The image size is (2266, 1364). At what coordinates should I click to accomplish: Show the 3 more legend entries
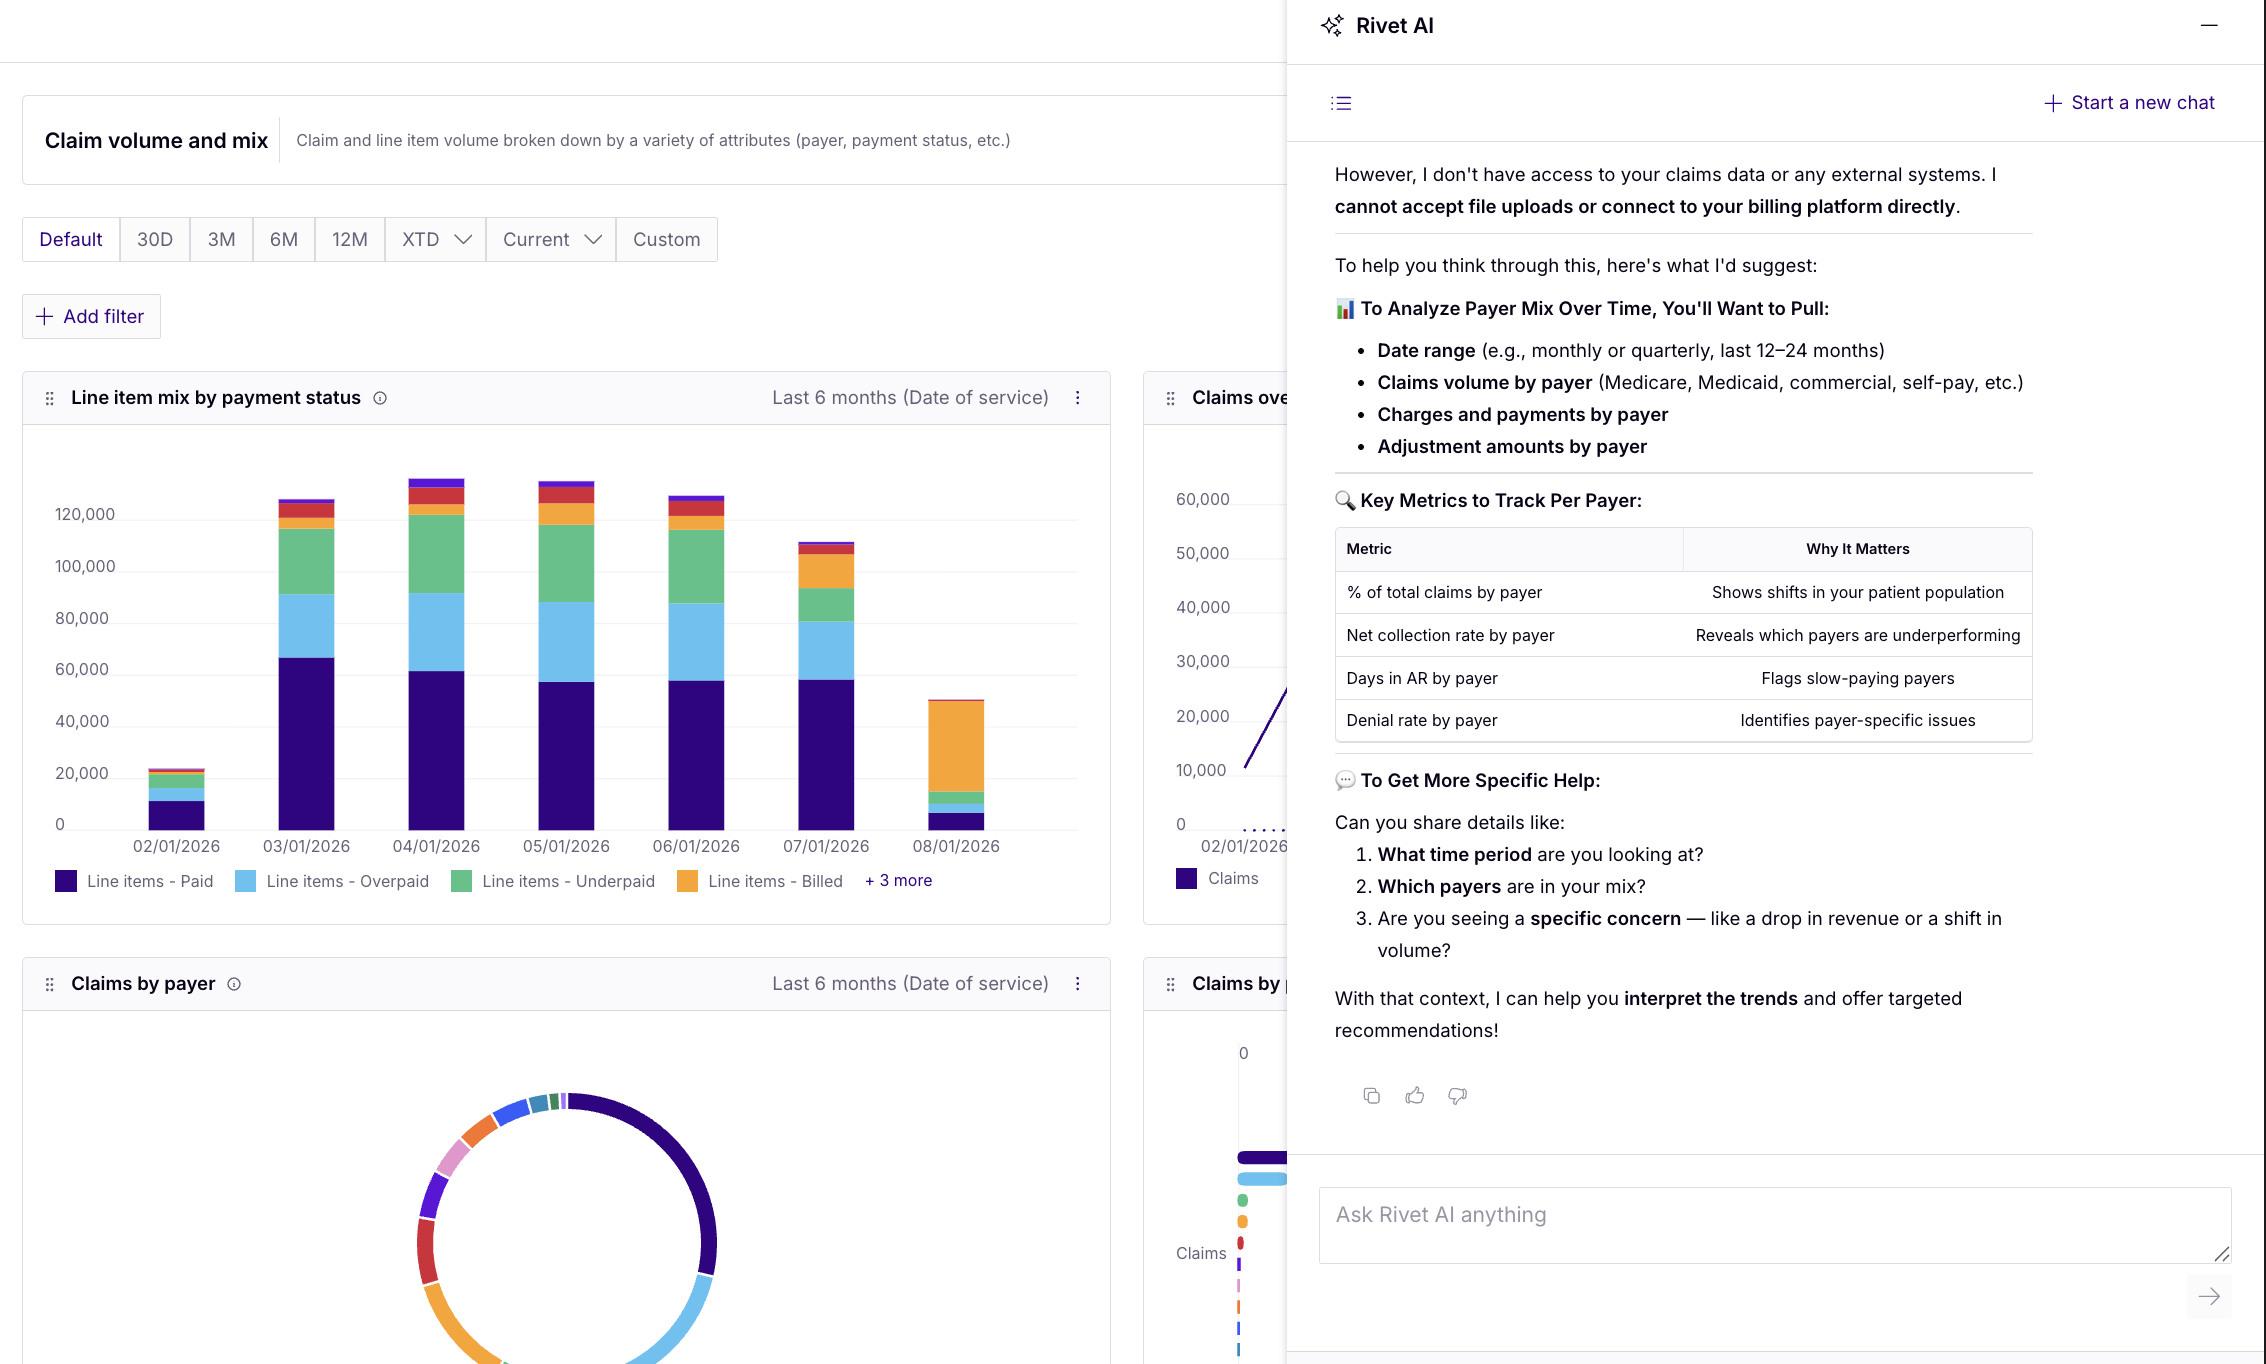point(899,880)
